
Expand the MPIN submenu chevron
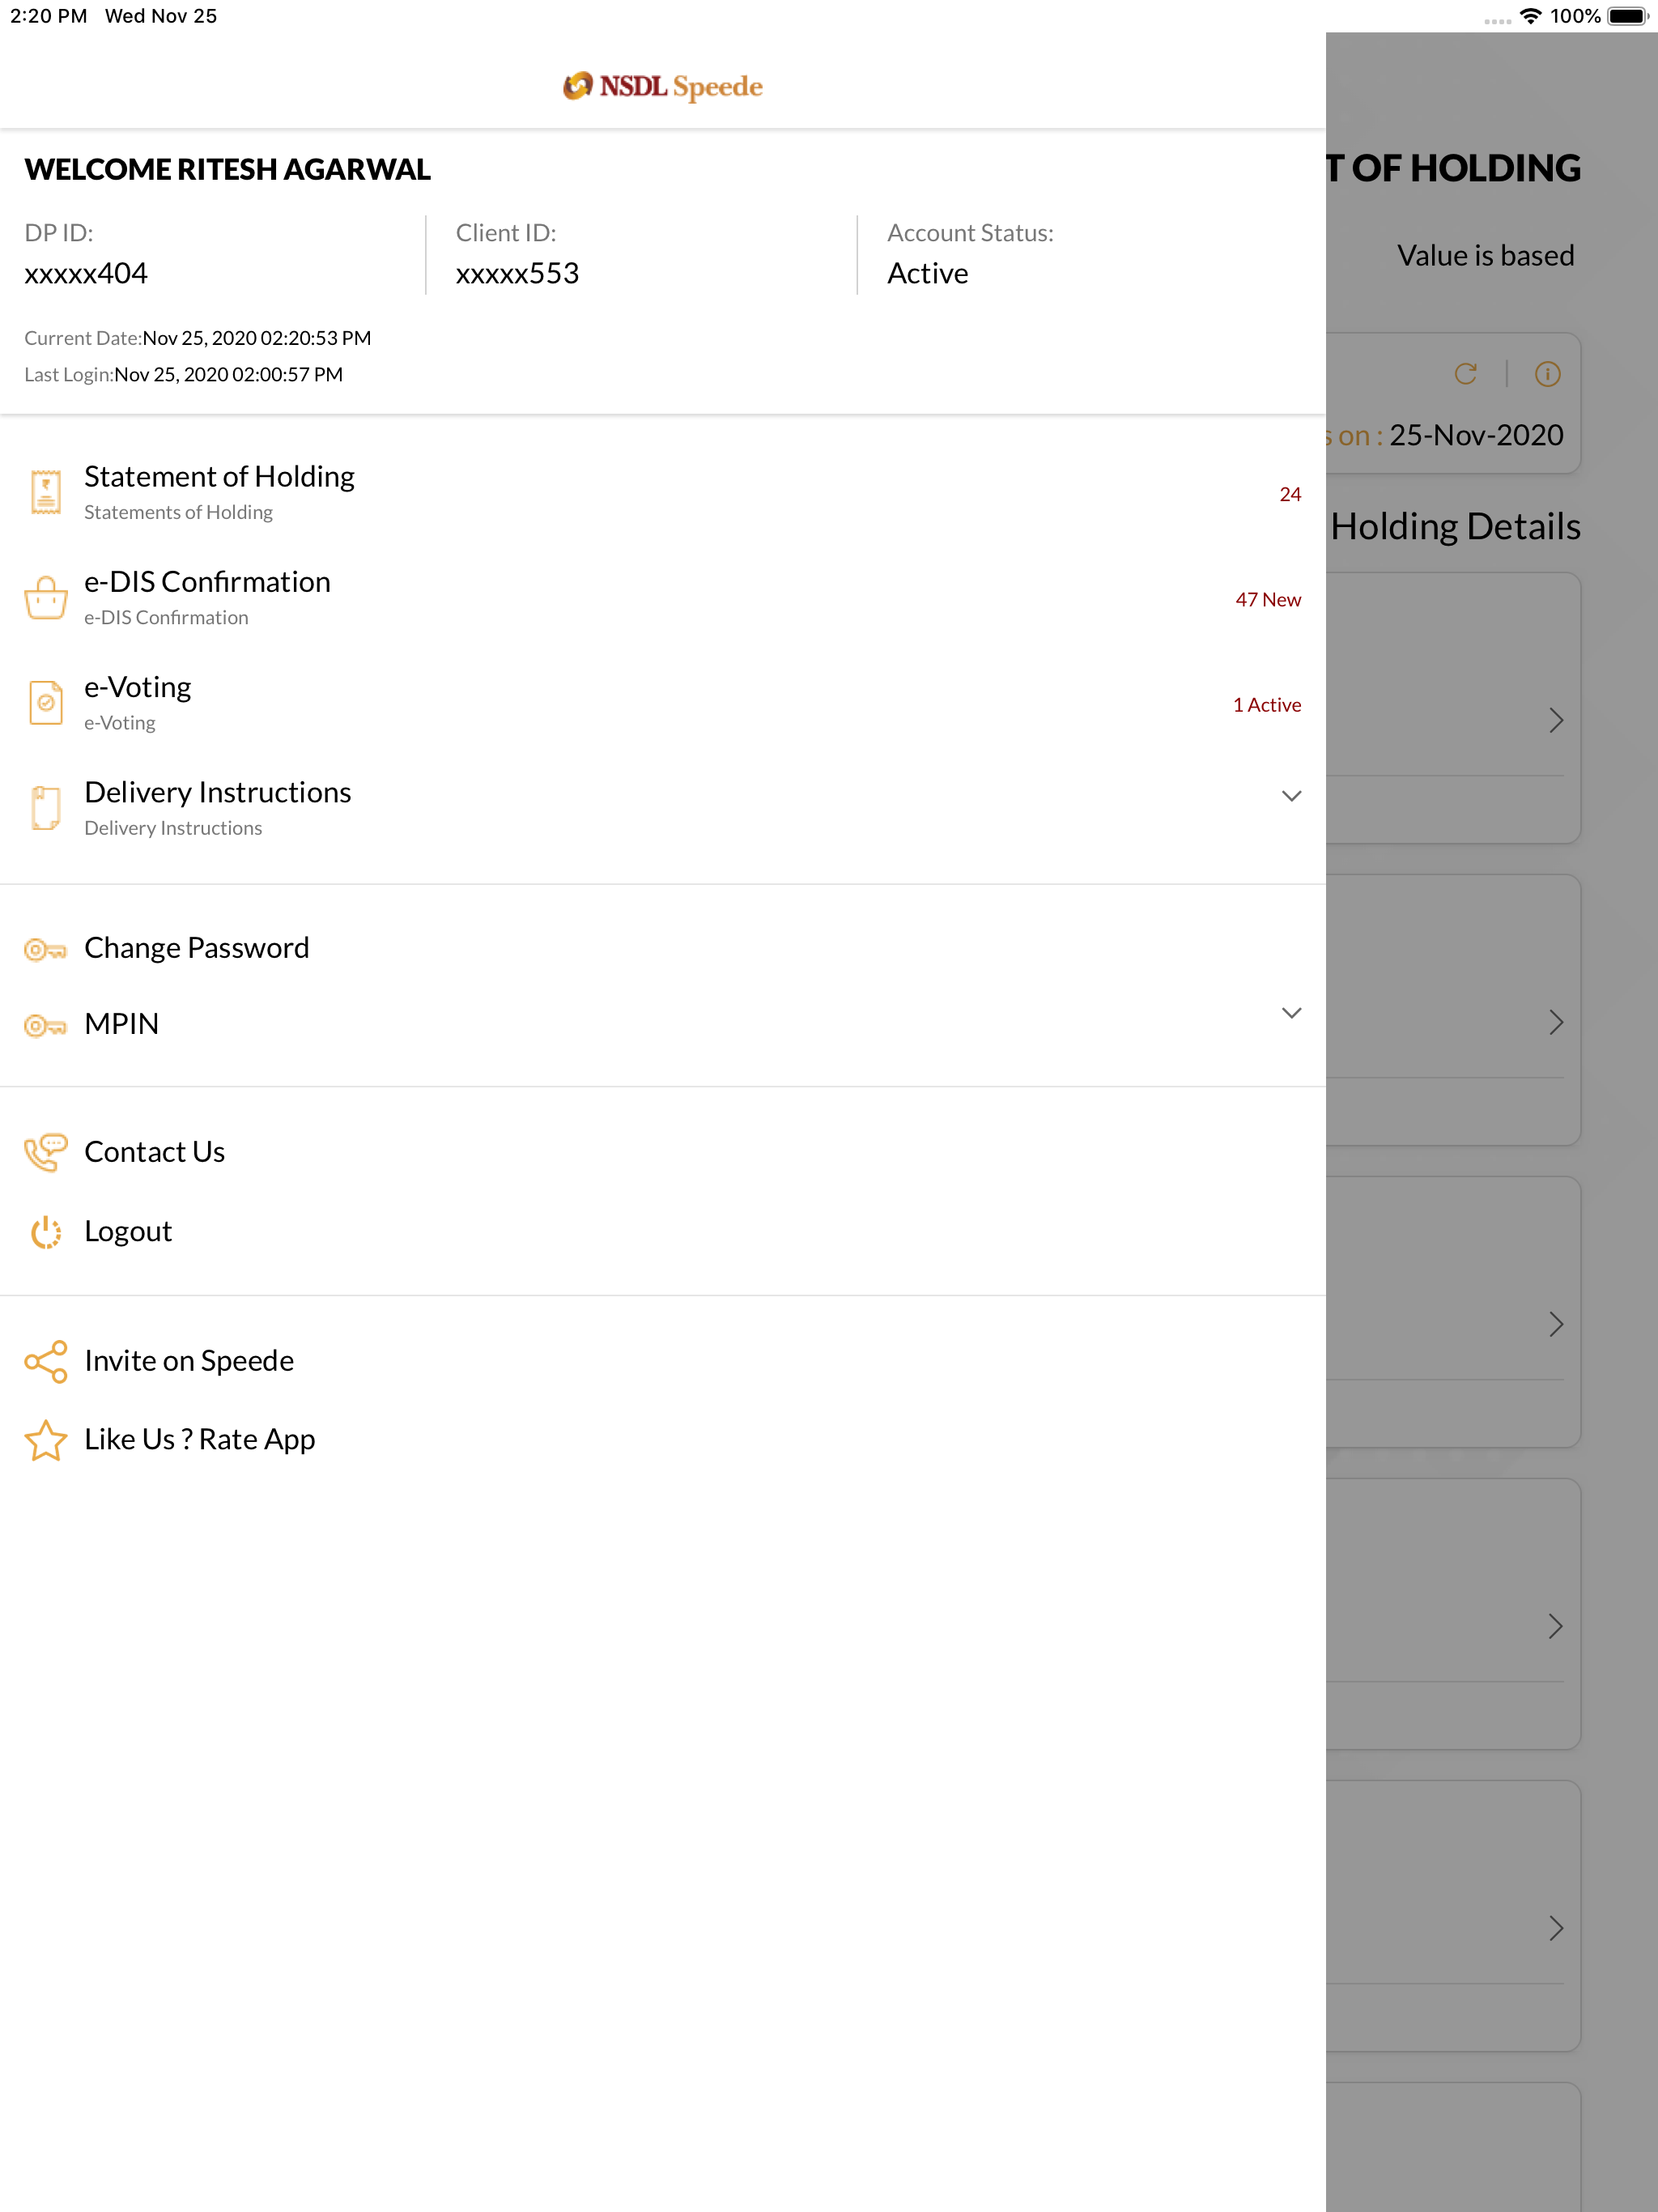(1291, 1013)
